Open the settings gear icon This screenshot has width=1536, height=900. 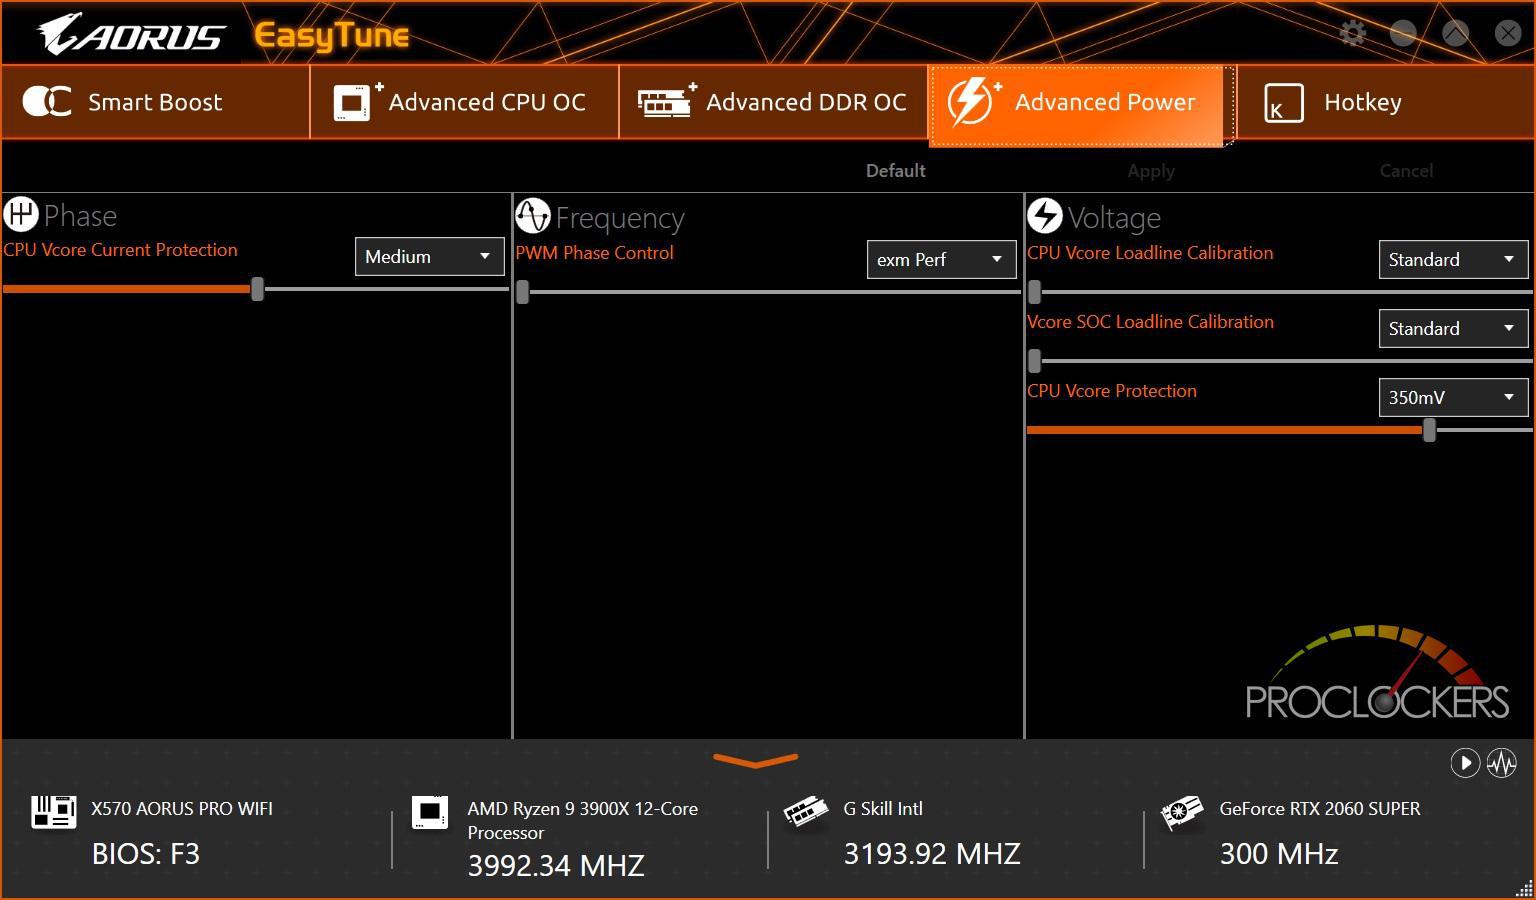1352,33
